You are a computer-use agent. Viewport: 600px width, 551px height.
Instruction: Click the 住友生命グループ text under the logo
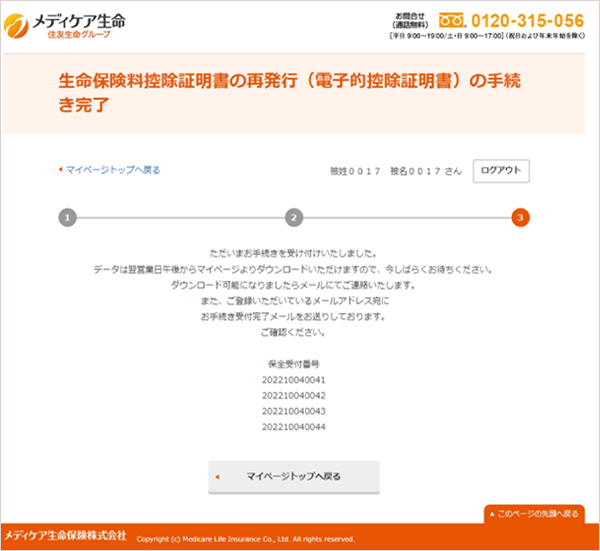point(80,36)
